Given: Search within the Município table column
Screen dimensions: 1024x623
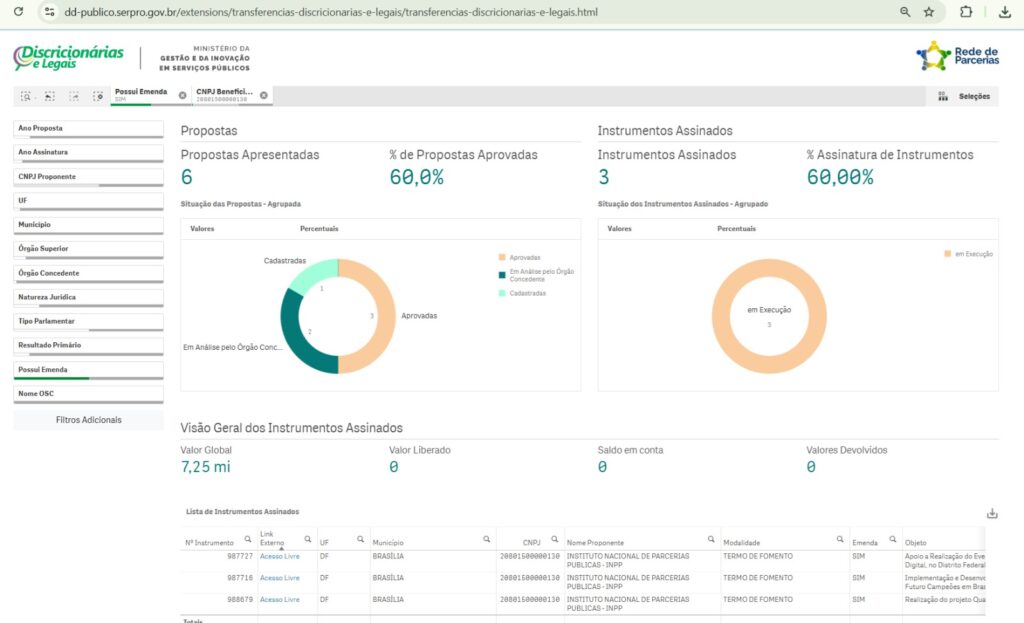Looking at the screenshot, I should coord(487,539).
